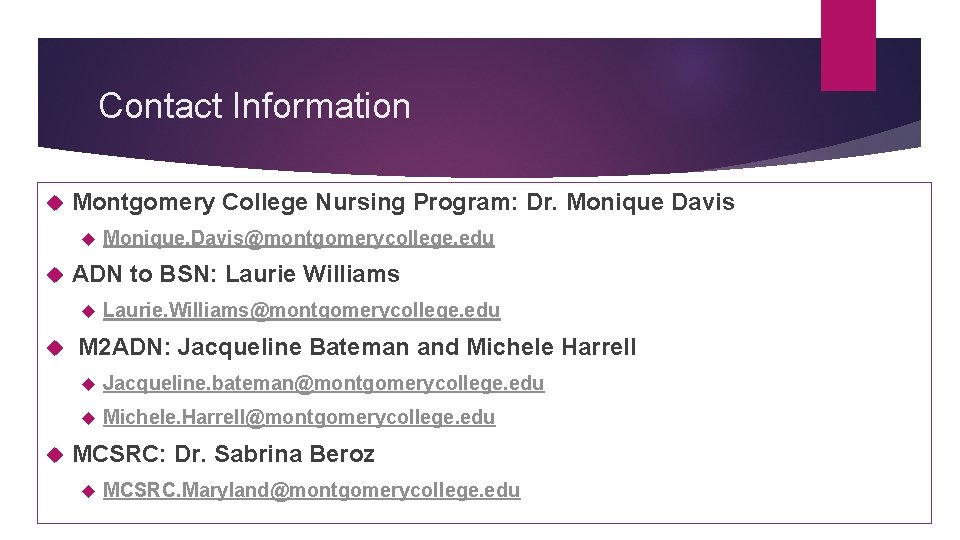Click the magenta rectangle accent at top right
Screen dimensions: 960x540
(x=848, y=45)
